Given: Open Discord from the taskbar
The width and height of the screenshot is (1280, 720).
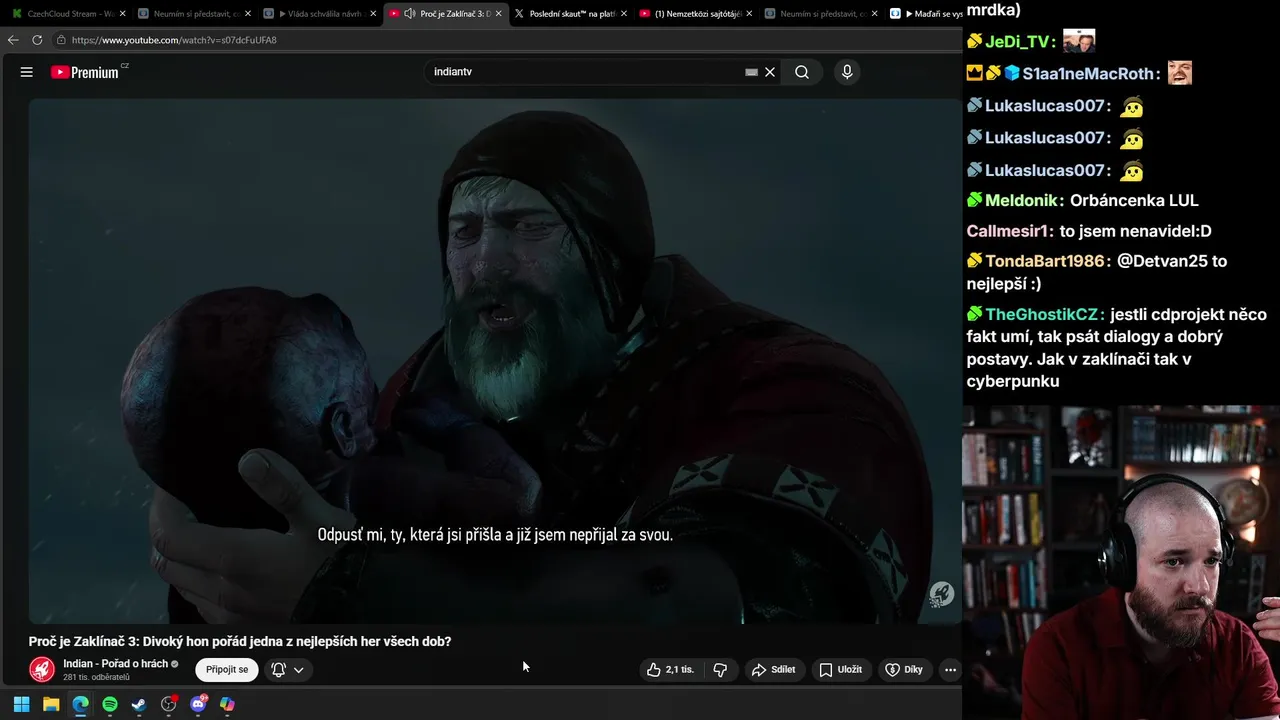Looking at the screenshot, I should coord(198,704).
